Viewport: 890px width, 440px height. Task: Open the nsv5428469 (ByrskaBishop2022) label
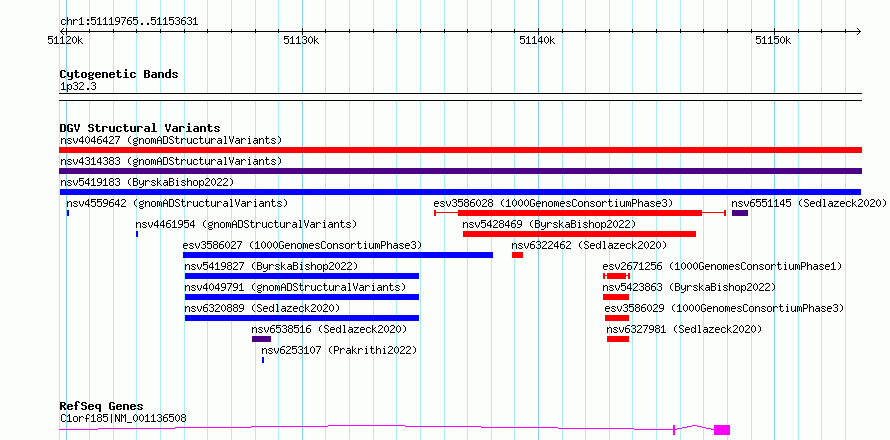coord(549,224)
